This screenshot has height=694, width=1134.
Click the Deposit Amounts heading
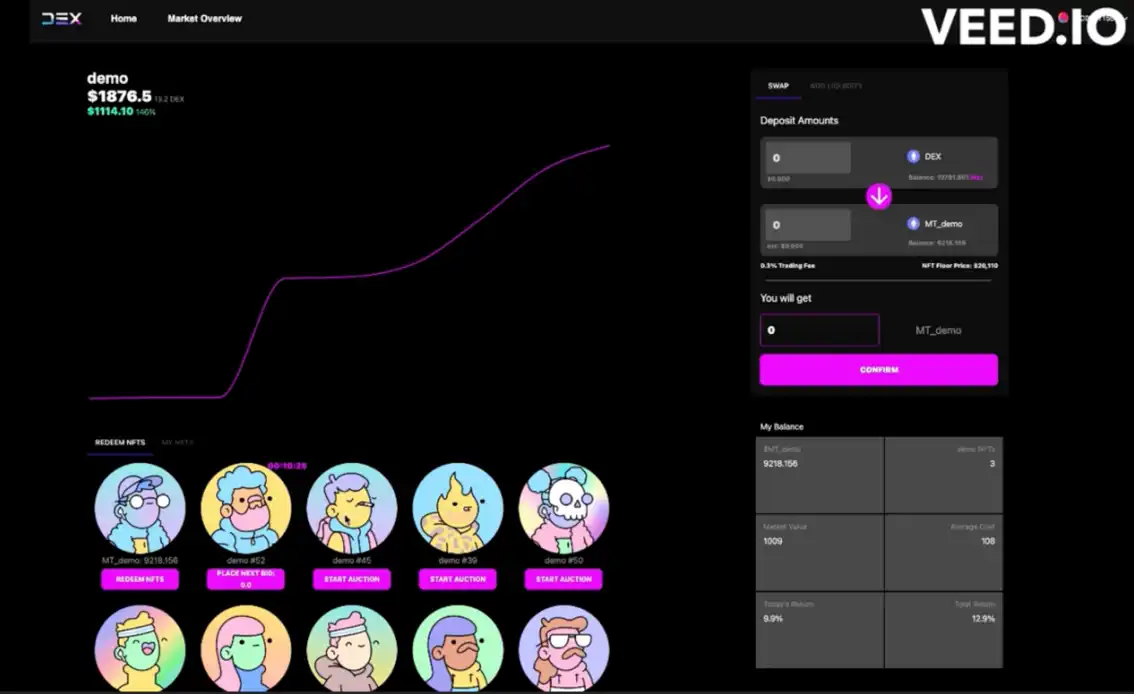[x=799, y=121]
